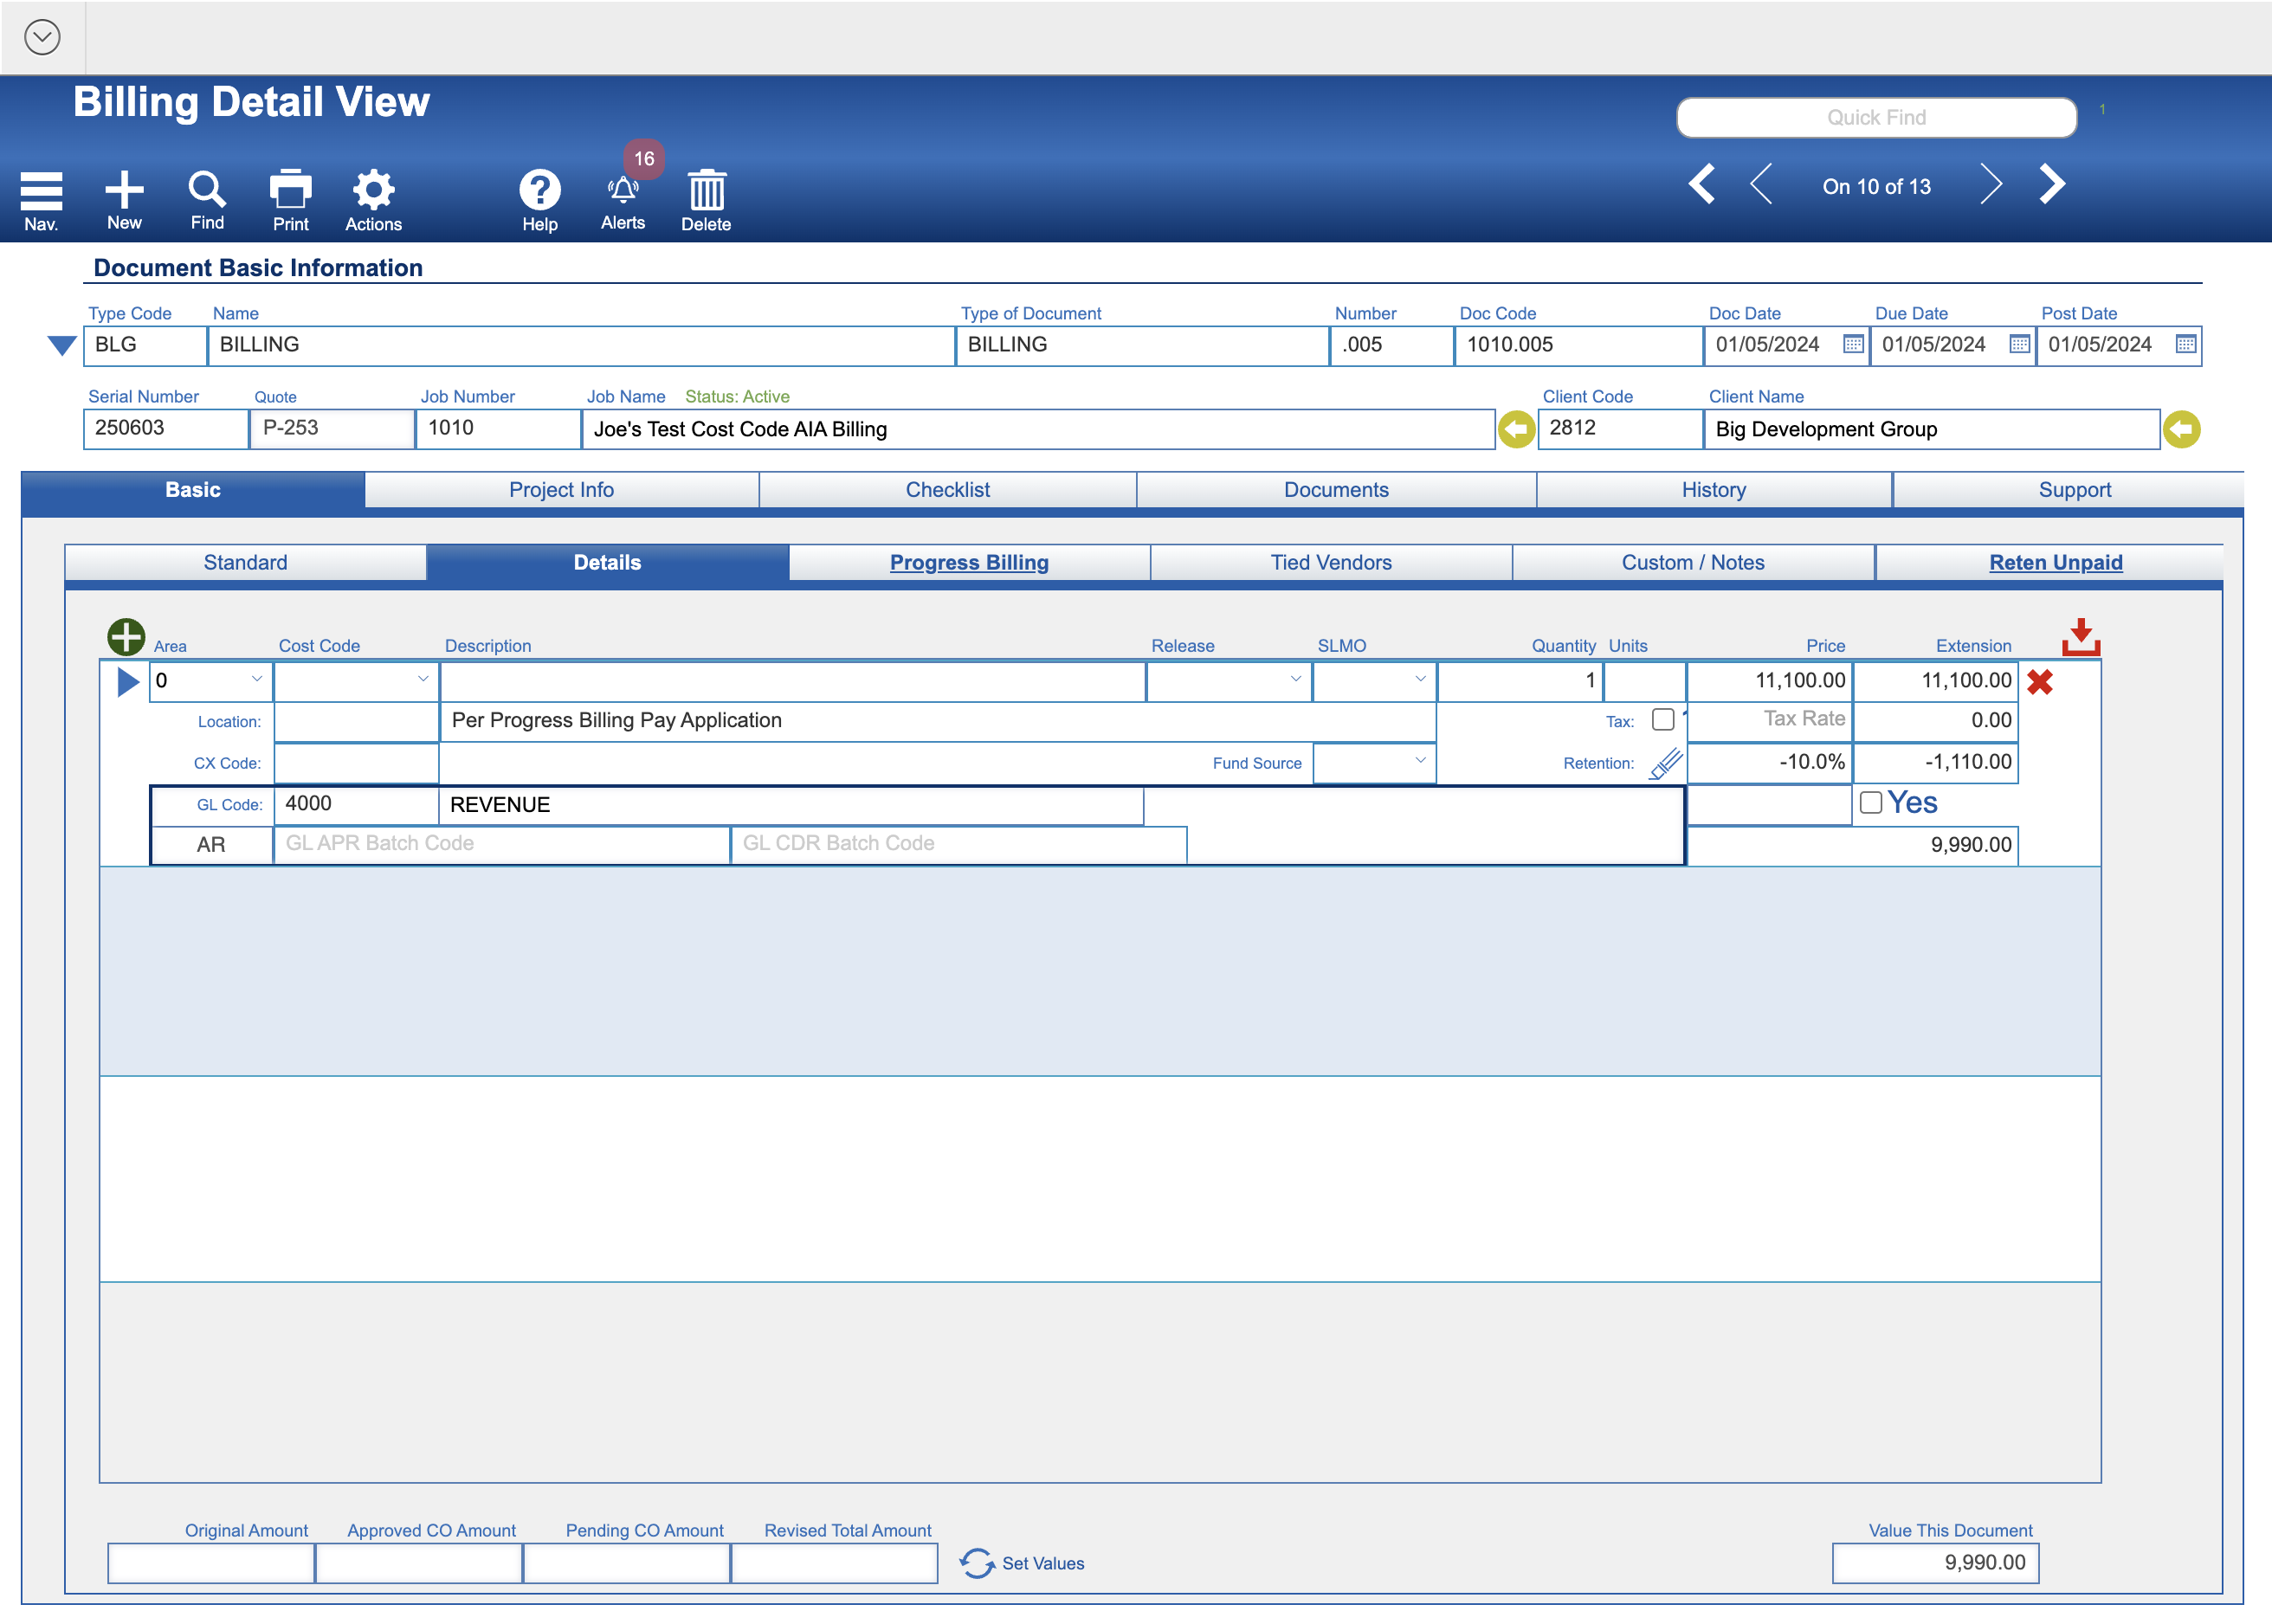
Task: Click the Set Values refresh icon
Action: click(977, 1563)
